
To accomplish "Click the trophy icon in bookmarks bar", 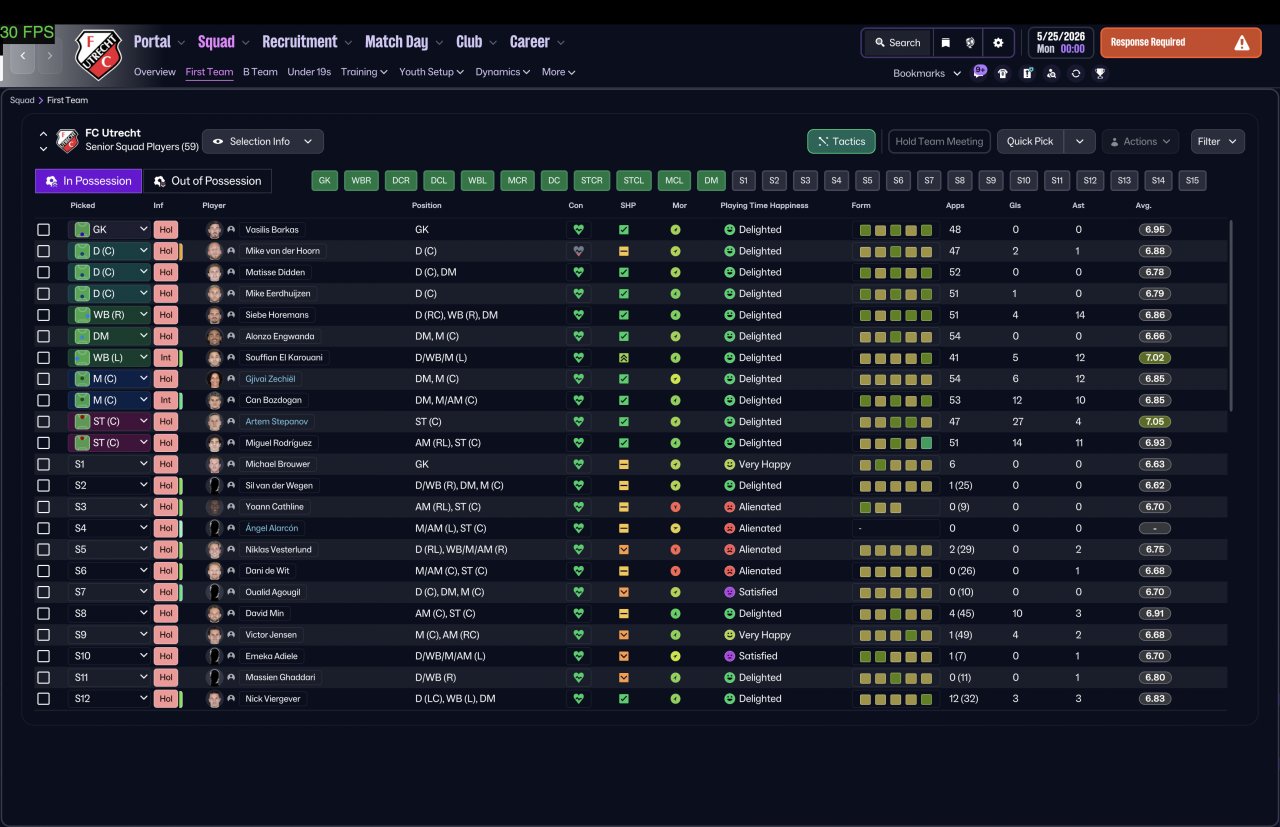I will pyautogui.click(x=1100, y=73).
